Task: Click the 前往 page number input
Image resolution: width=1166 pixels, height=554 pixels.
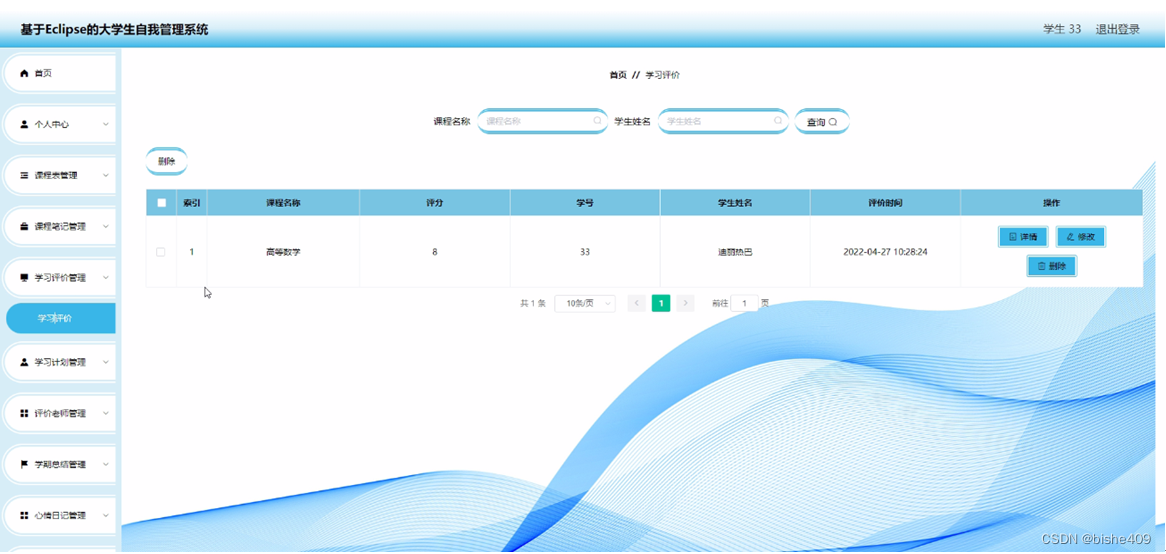Action: point(744,303)
